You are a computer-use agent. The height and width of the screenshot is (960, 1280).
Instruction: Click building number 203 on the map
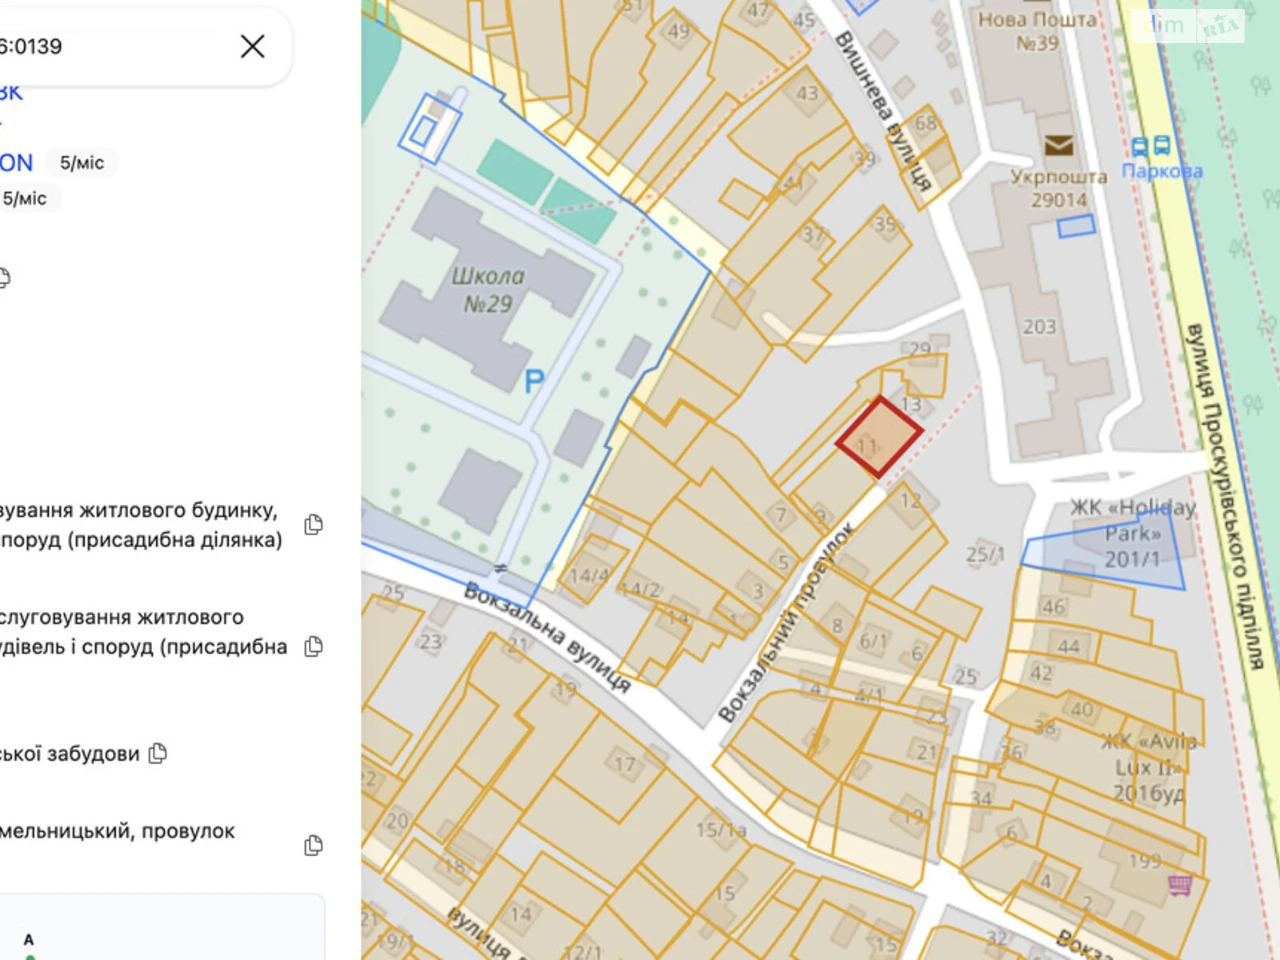coord(1039,327)
